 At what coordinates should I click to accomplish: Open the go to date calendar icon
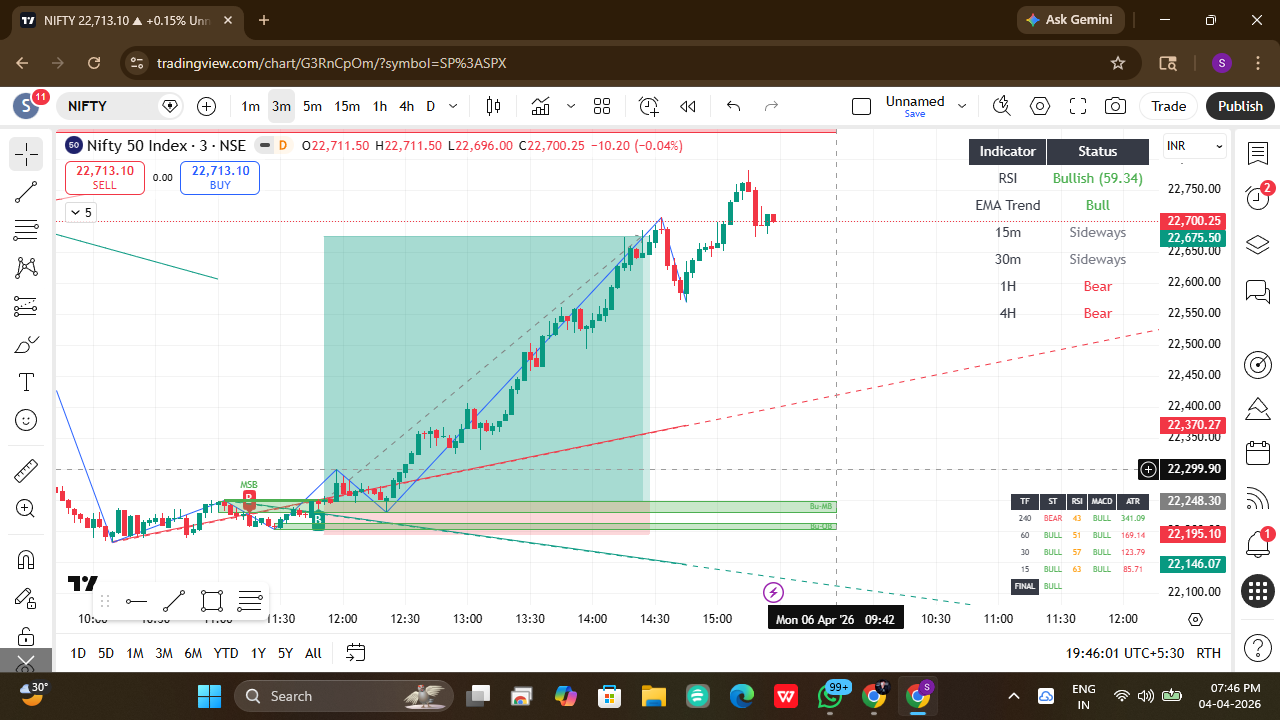point(356,653)
